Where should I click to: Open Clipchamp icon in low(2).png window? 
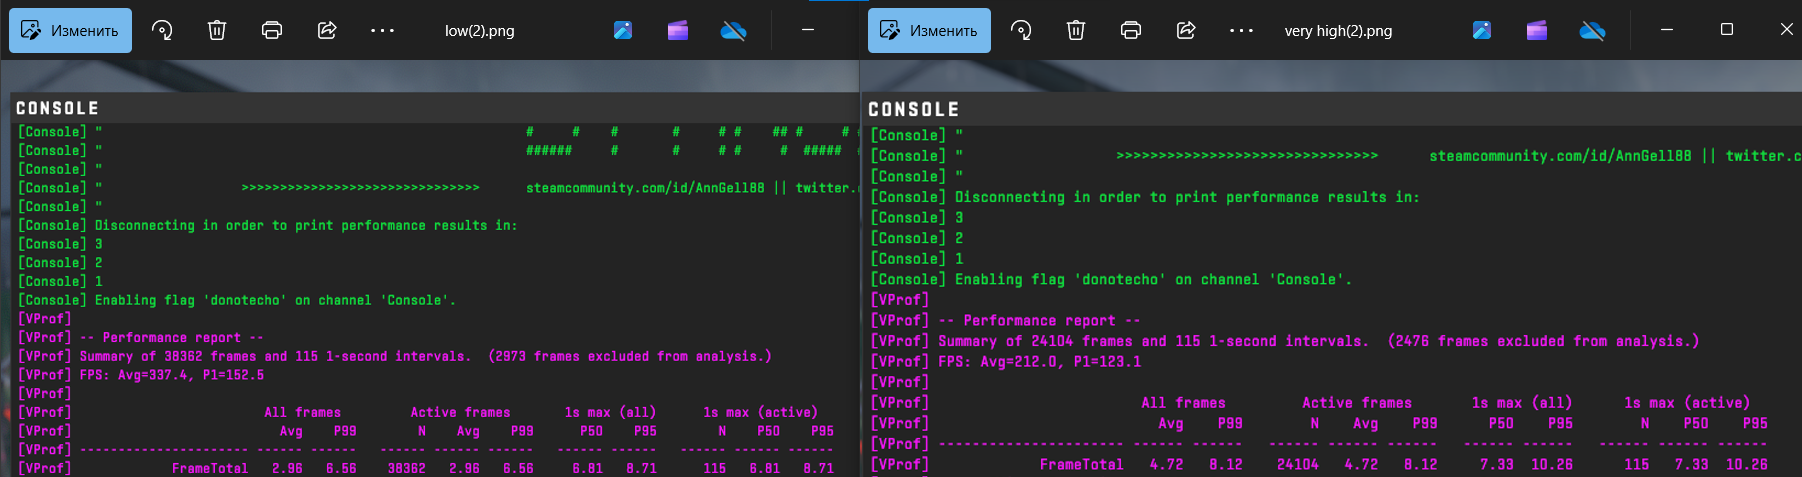pos(678,30)
